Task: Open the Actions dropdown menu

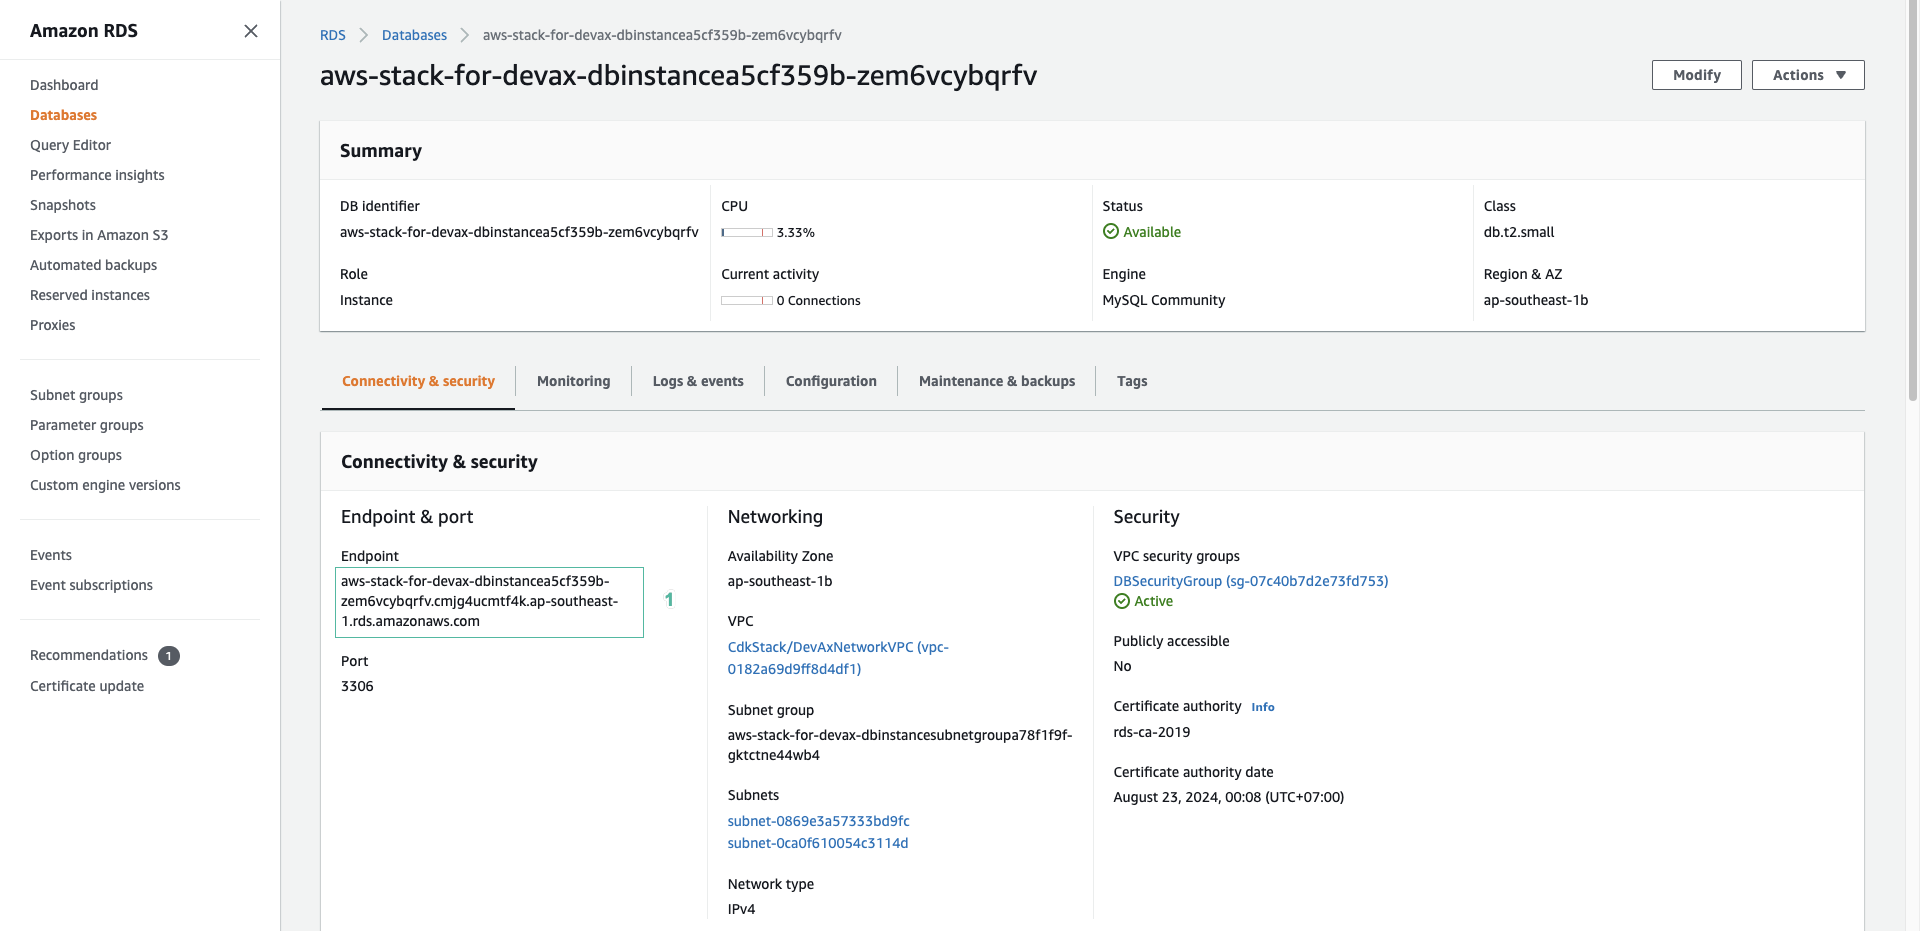Action: coord(1808,75)
